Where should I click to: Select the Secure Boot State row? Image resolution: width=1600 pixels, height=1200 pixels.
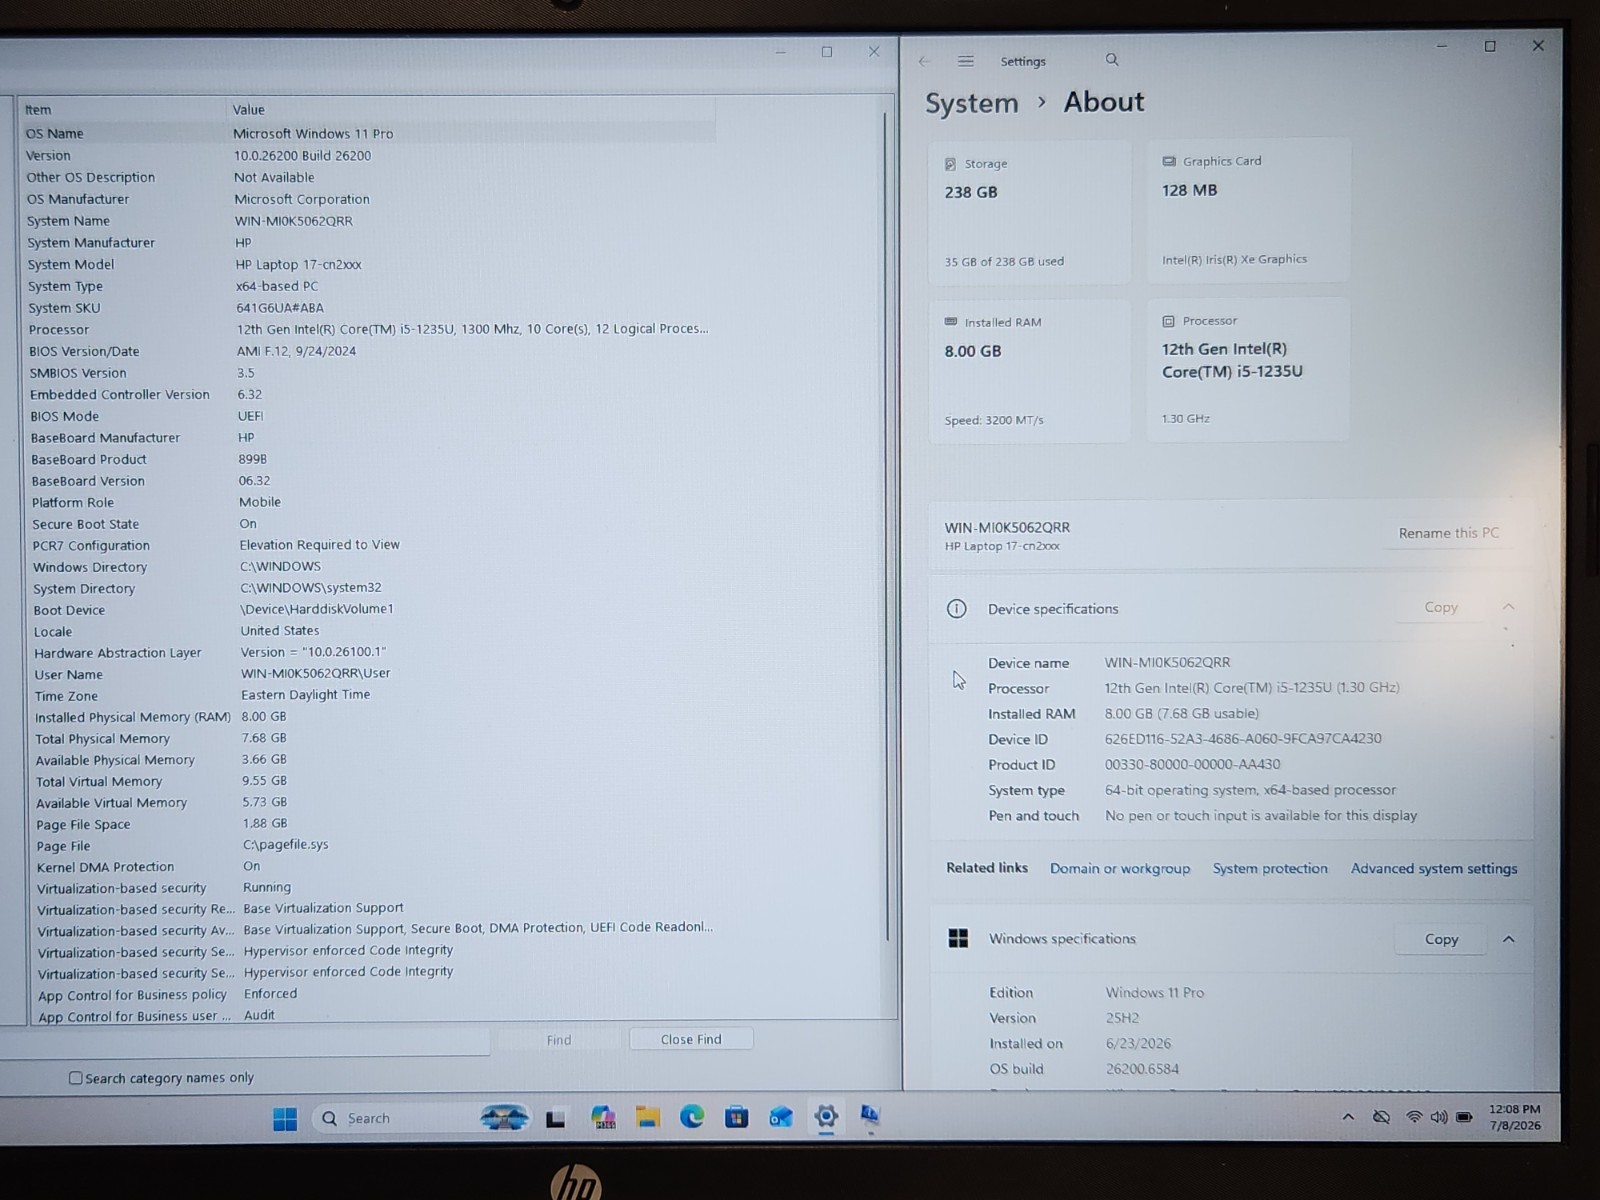pos(370,524)
